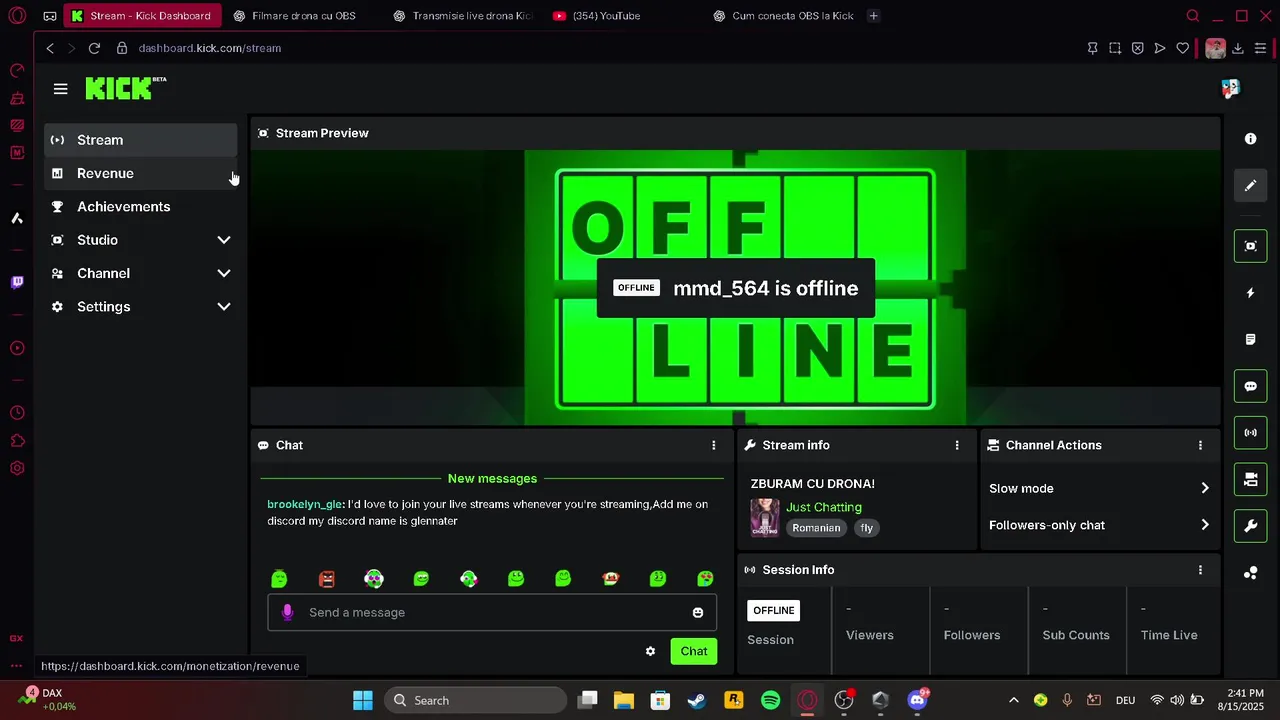Open Steam from the taskbar

pos(697,700)
